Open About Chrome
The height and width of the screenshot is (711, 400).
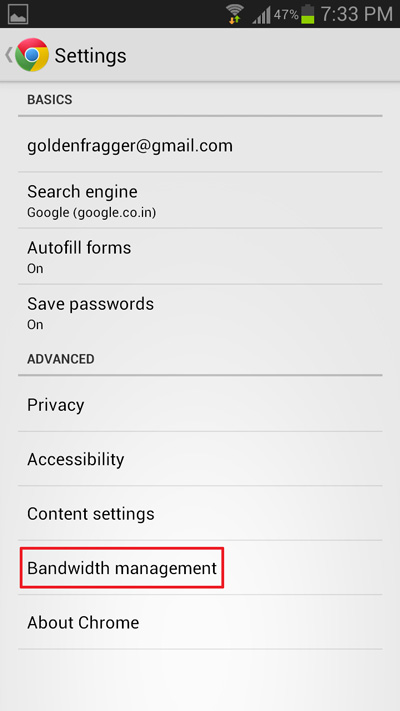pyautogui.click(x=200, y=622)
